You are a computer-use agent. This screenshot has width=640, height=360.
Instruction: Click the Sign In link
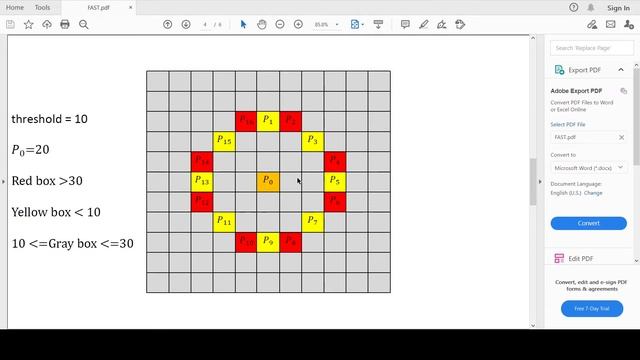click(x=618, y=8)
